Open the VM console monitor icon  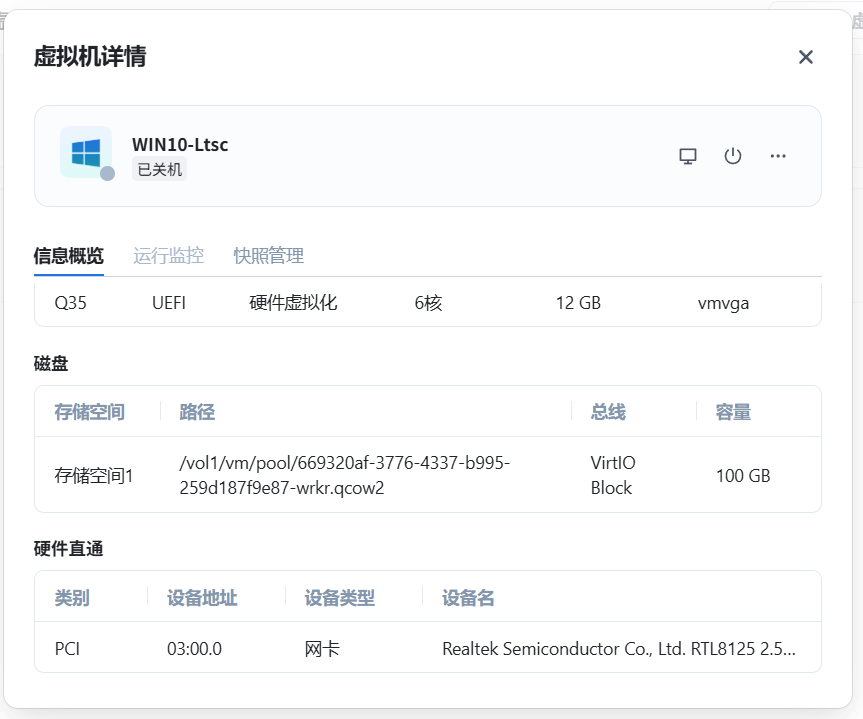687,156
